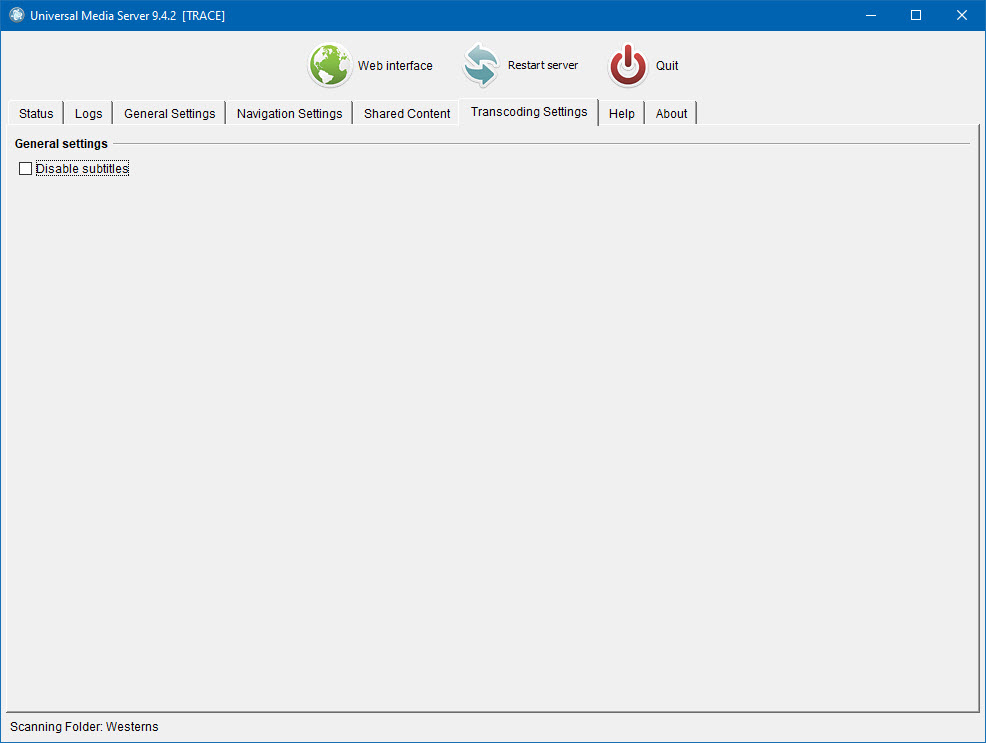Select the Navigation Settings tab
Image resolution: width=986 pixels, height=743 pixels.
289,114
